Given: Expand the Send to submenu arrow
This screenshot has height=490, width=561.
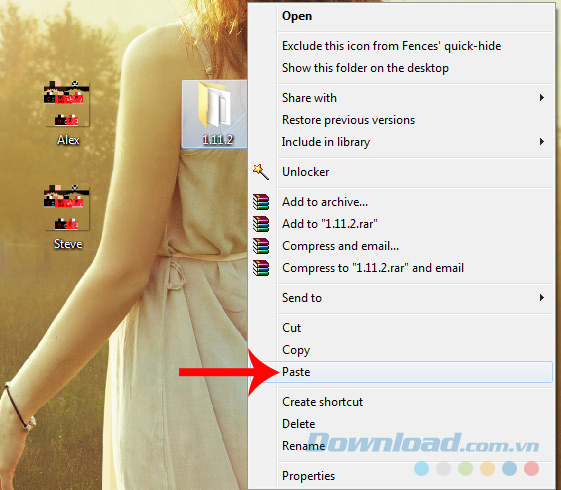Looking at the screenshot, I should pos(542,298).
